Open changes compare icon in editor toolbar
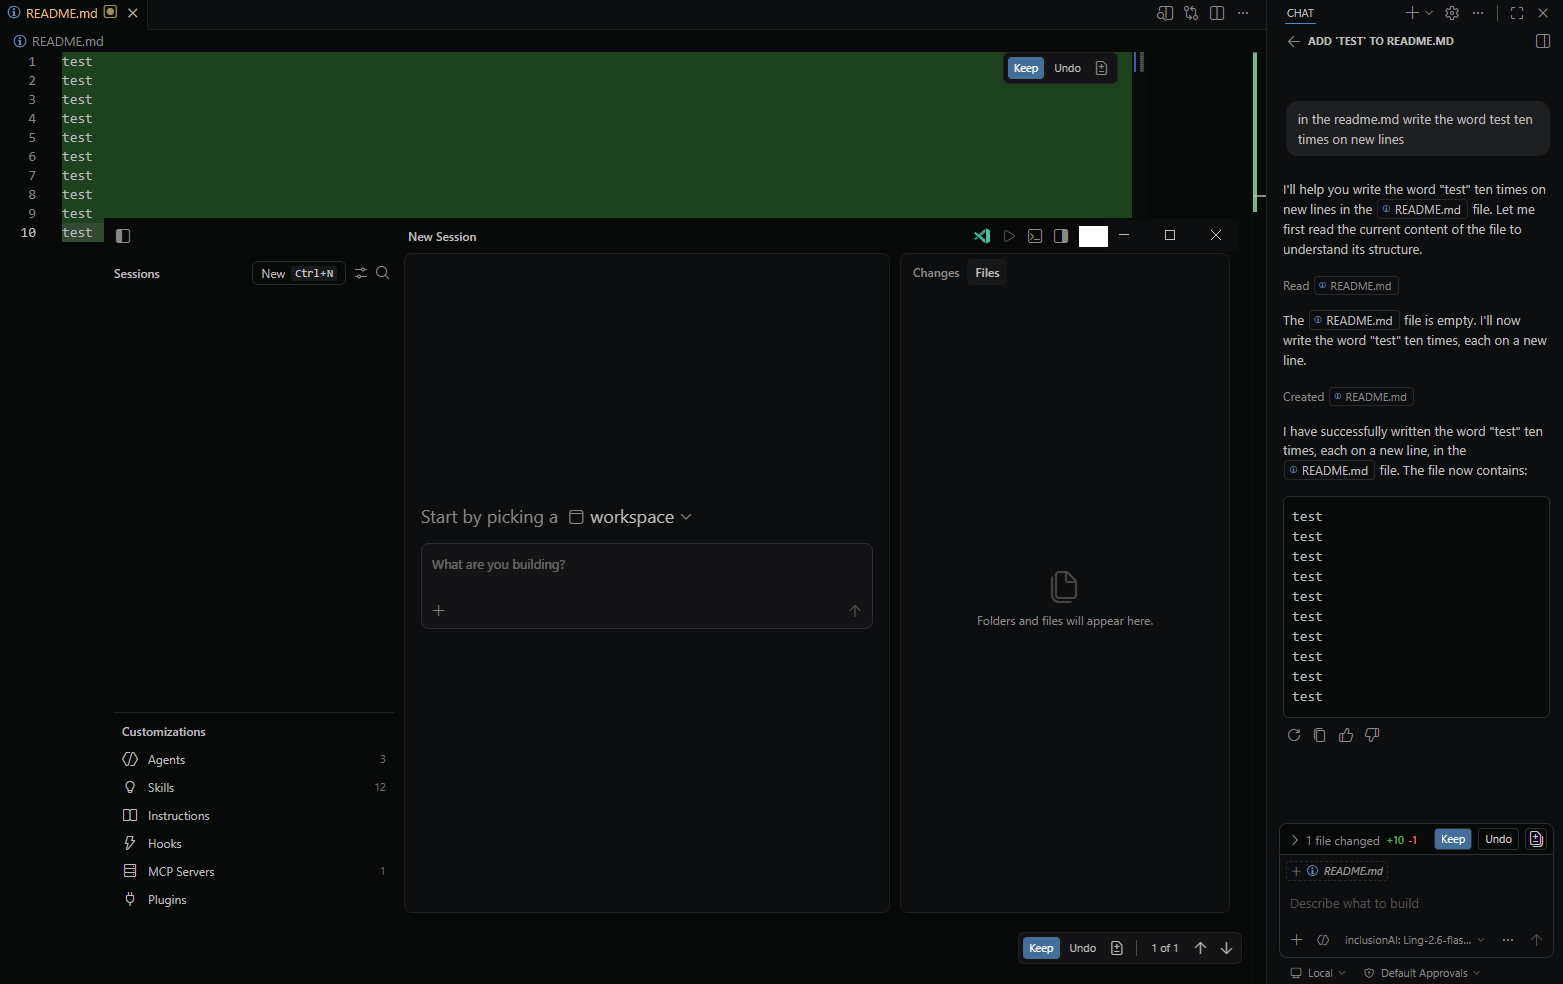The image size is (1563, 984). (1191, 13)
